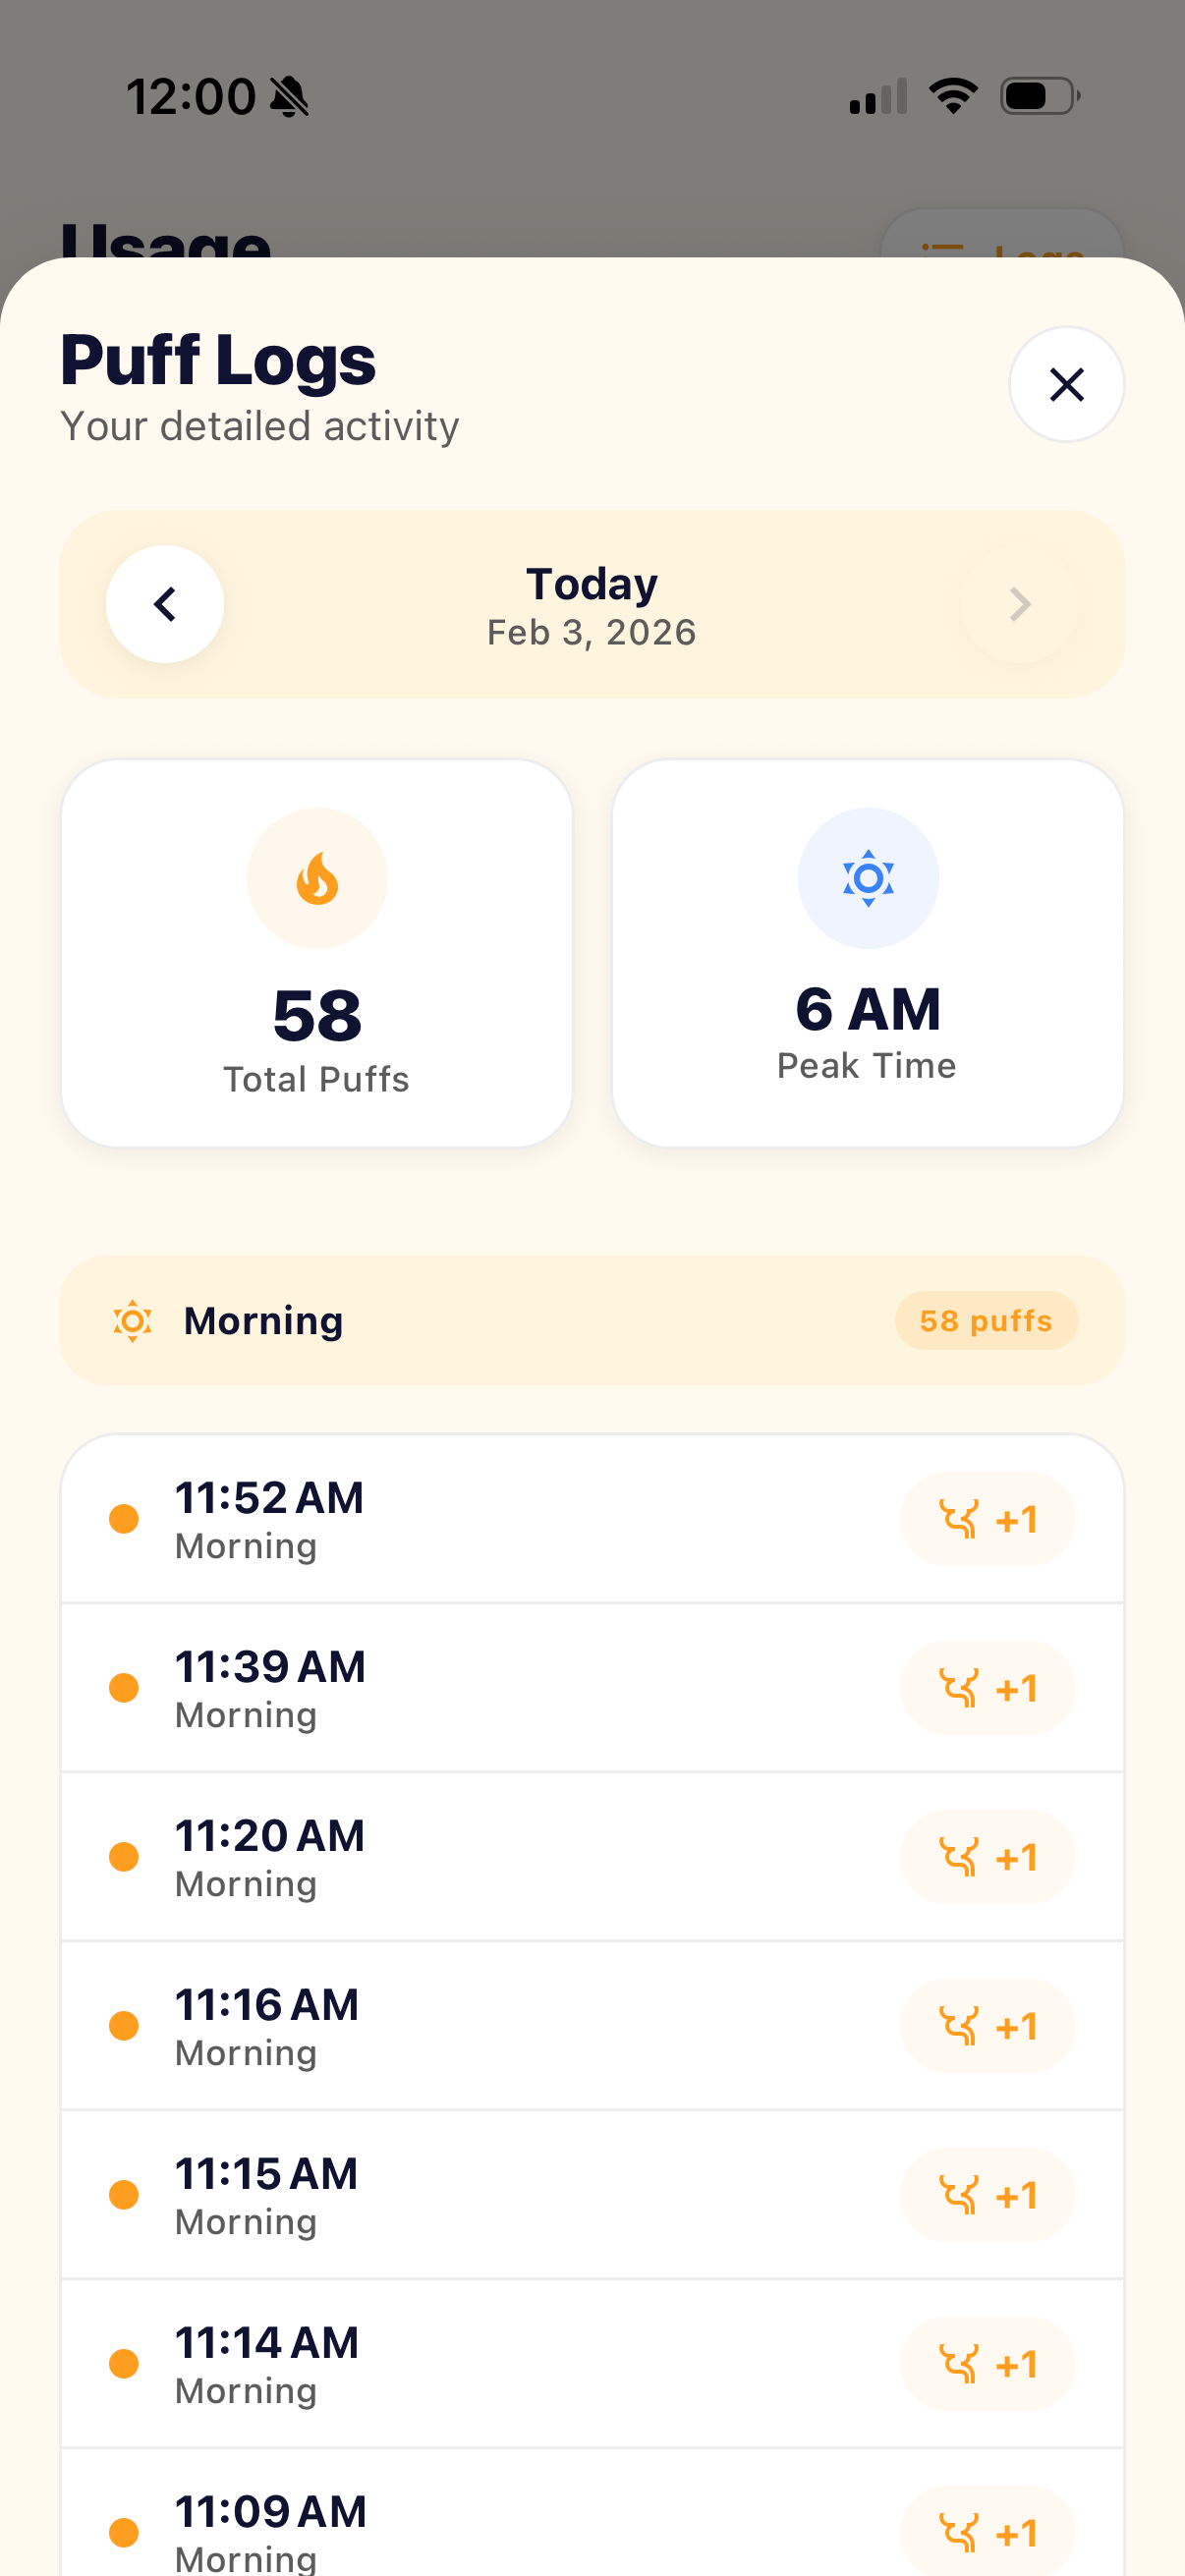
Task: Tap the +1 badge on 11:16 AM
Action: pyautogui.click(x=987, y=2026)
